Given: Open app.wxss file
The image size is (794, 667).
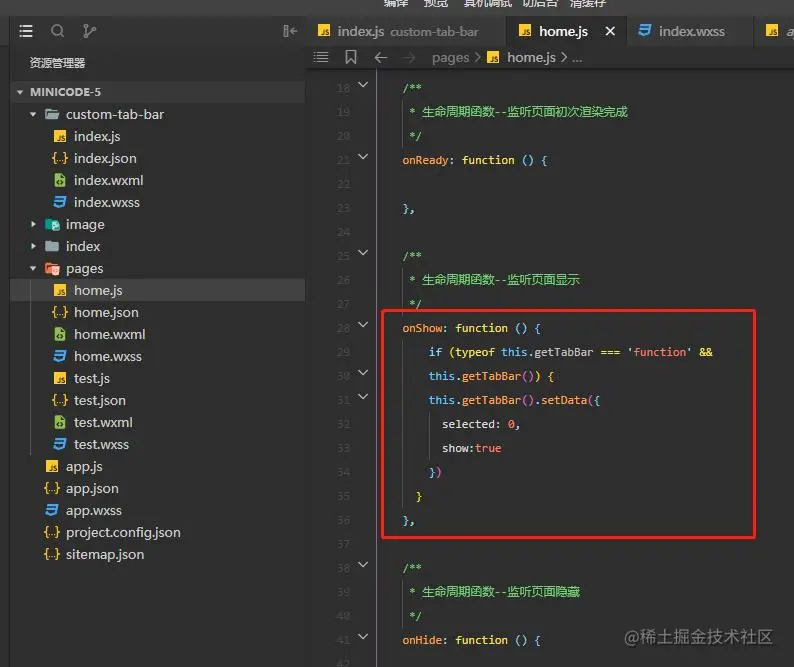Looking at the screenshot, I should tap(157, 511).
